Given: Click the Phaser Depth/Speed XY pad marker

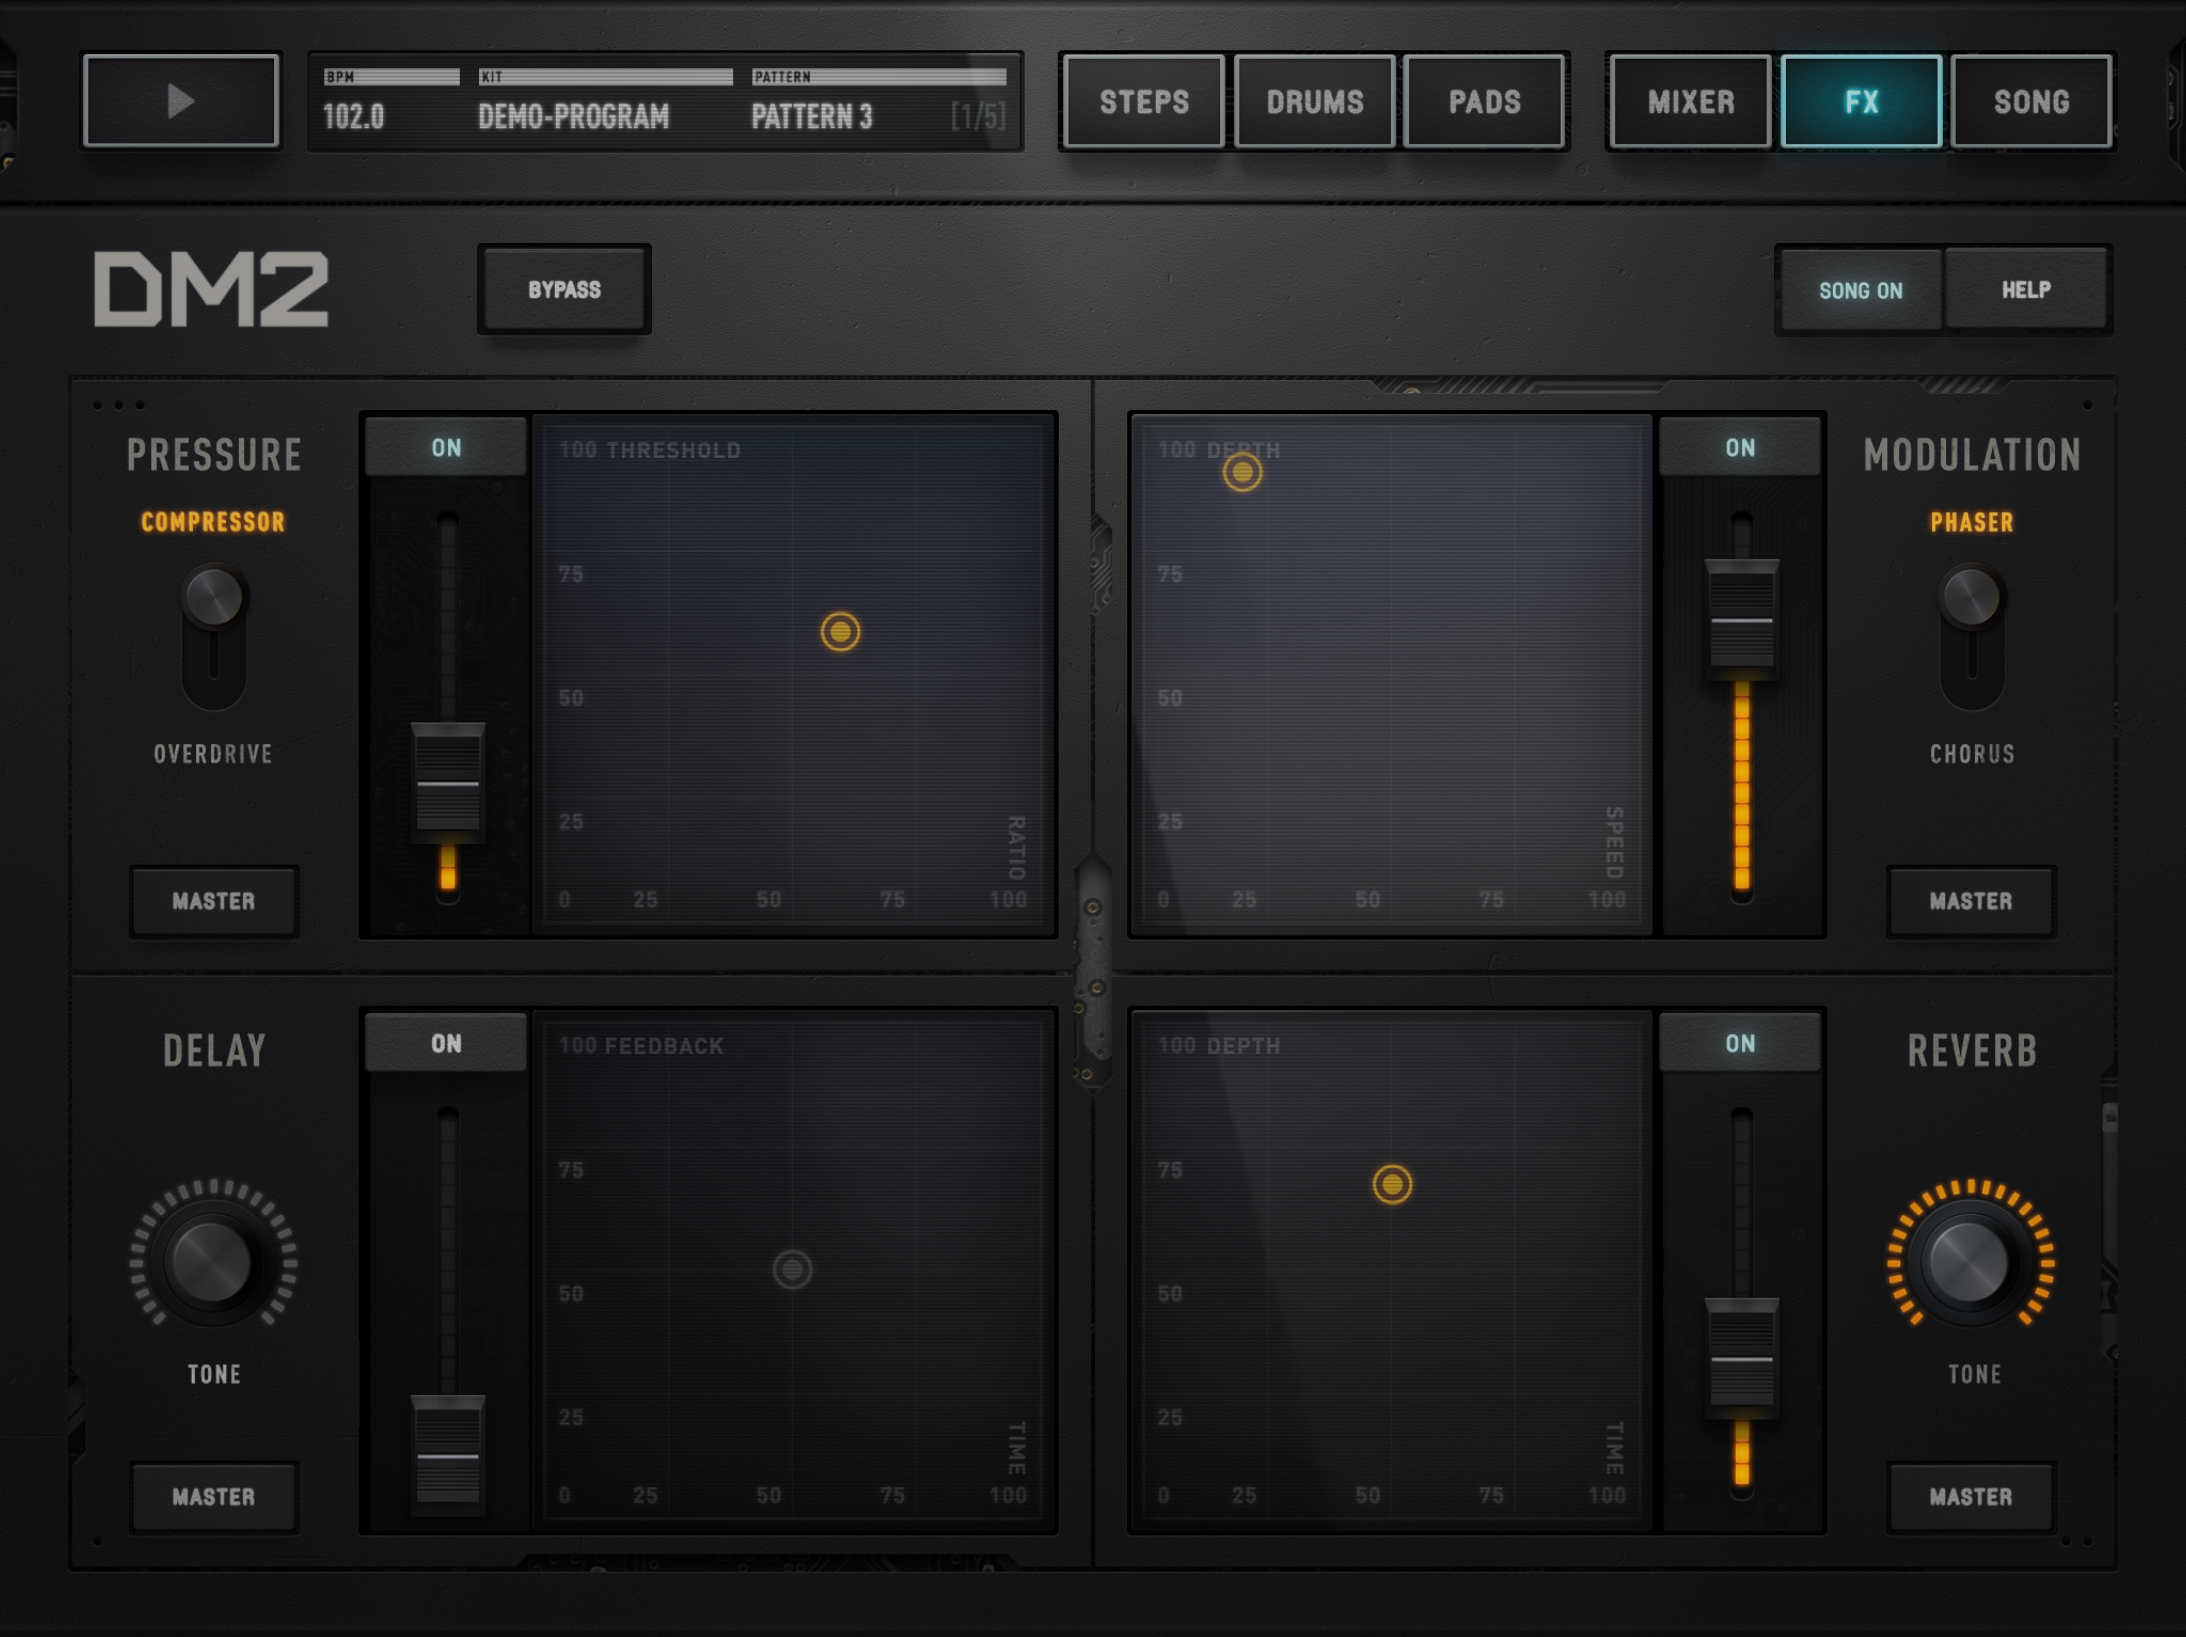Looking at the screenshot, I should (x=1242, y=472).
